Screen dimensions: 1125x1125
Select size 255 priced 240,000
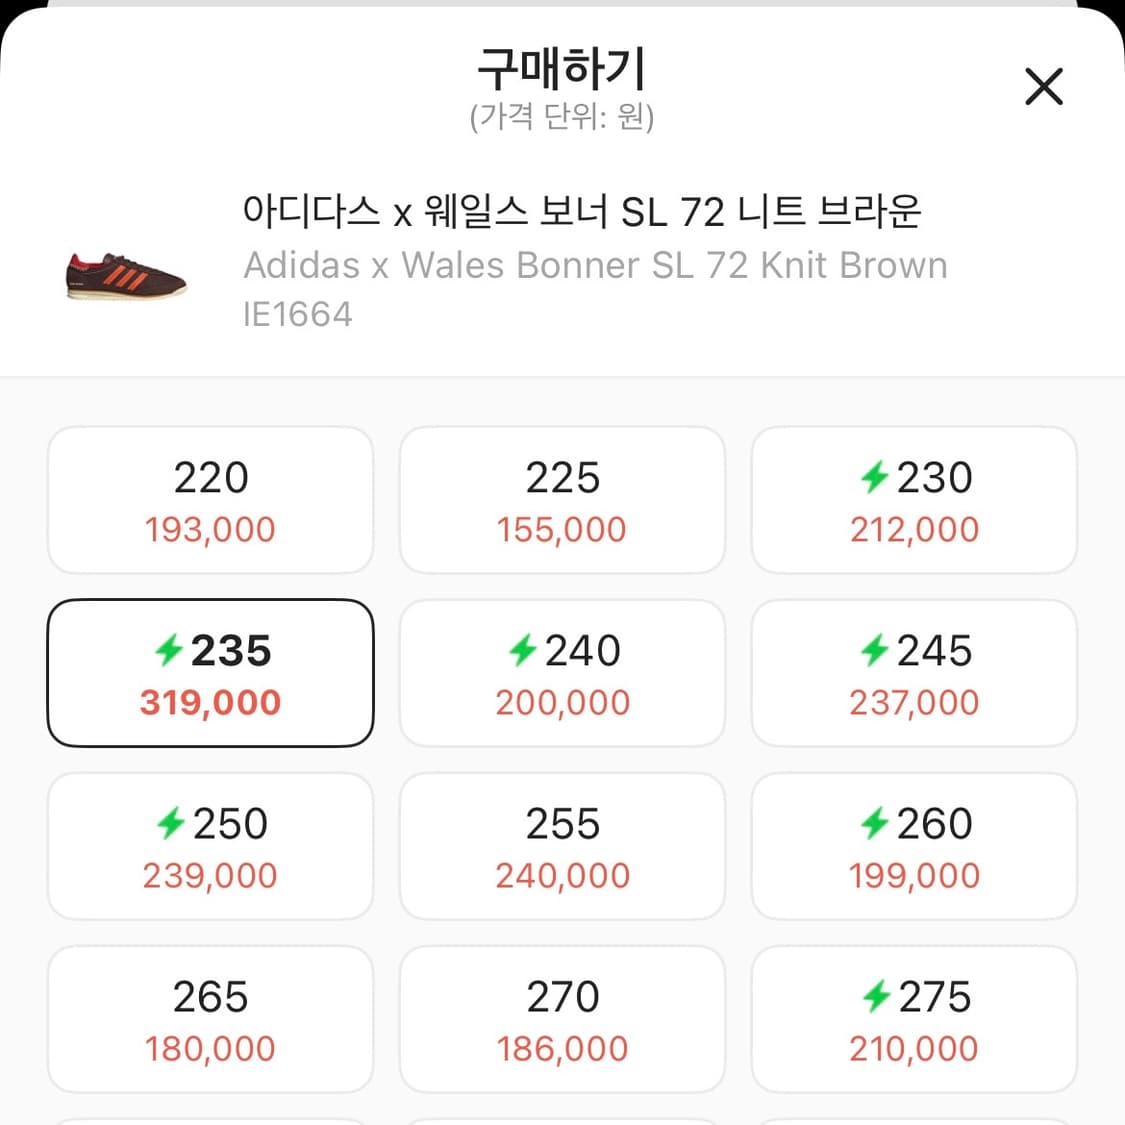[x=562, y=846]
